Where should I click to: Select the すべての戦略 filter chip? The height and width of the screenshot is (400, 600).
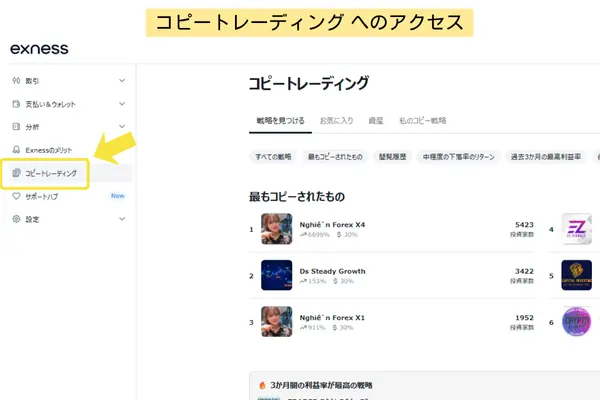pos(271,157)
